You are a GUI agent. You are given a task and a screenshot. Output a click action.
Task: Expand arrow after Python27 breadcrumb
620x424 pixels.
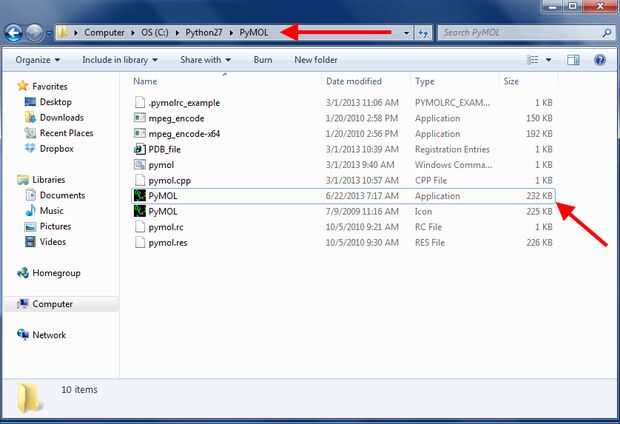coord(231,33)
